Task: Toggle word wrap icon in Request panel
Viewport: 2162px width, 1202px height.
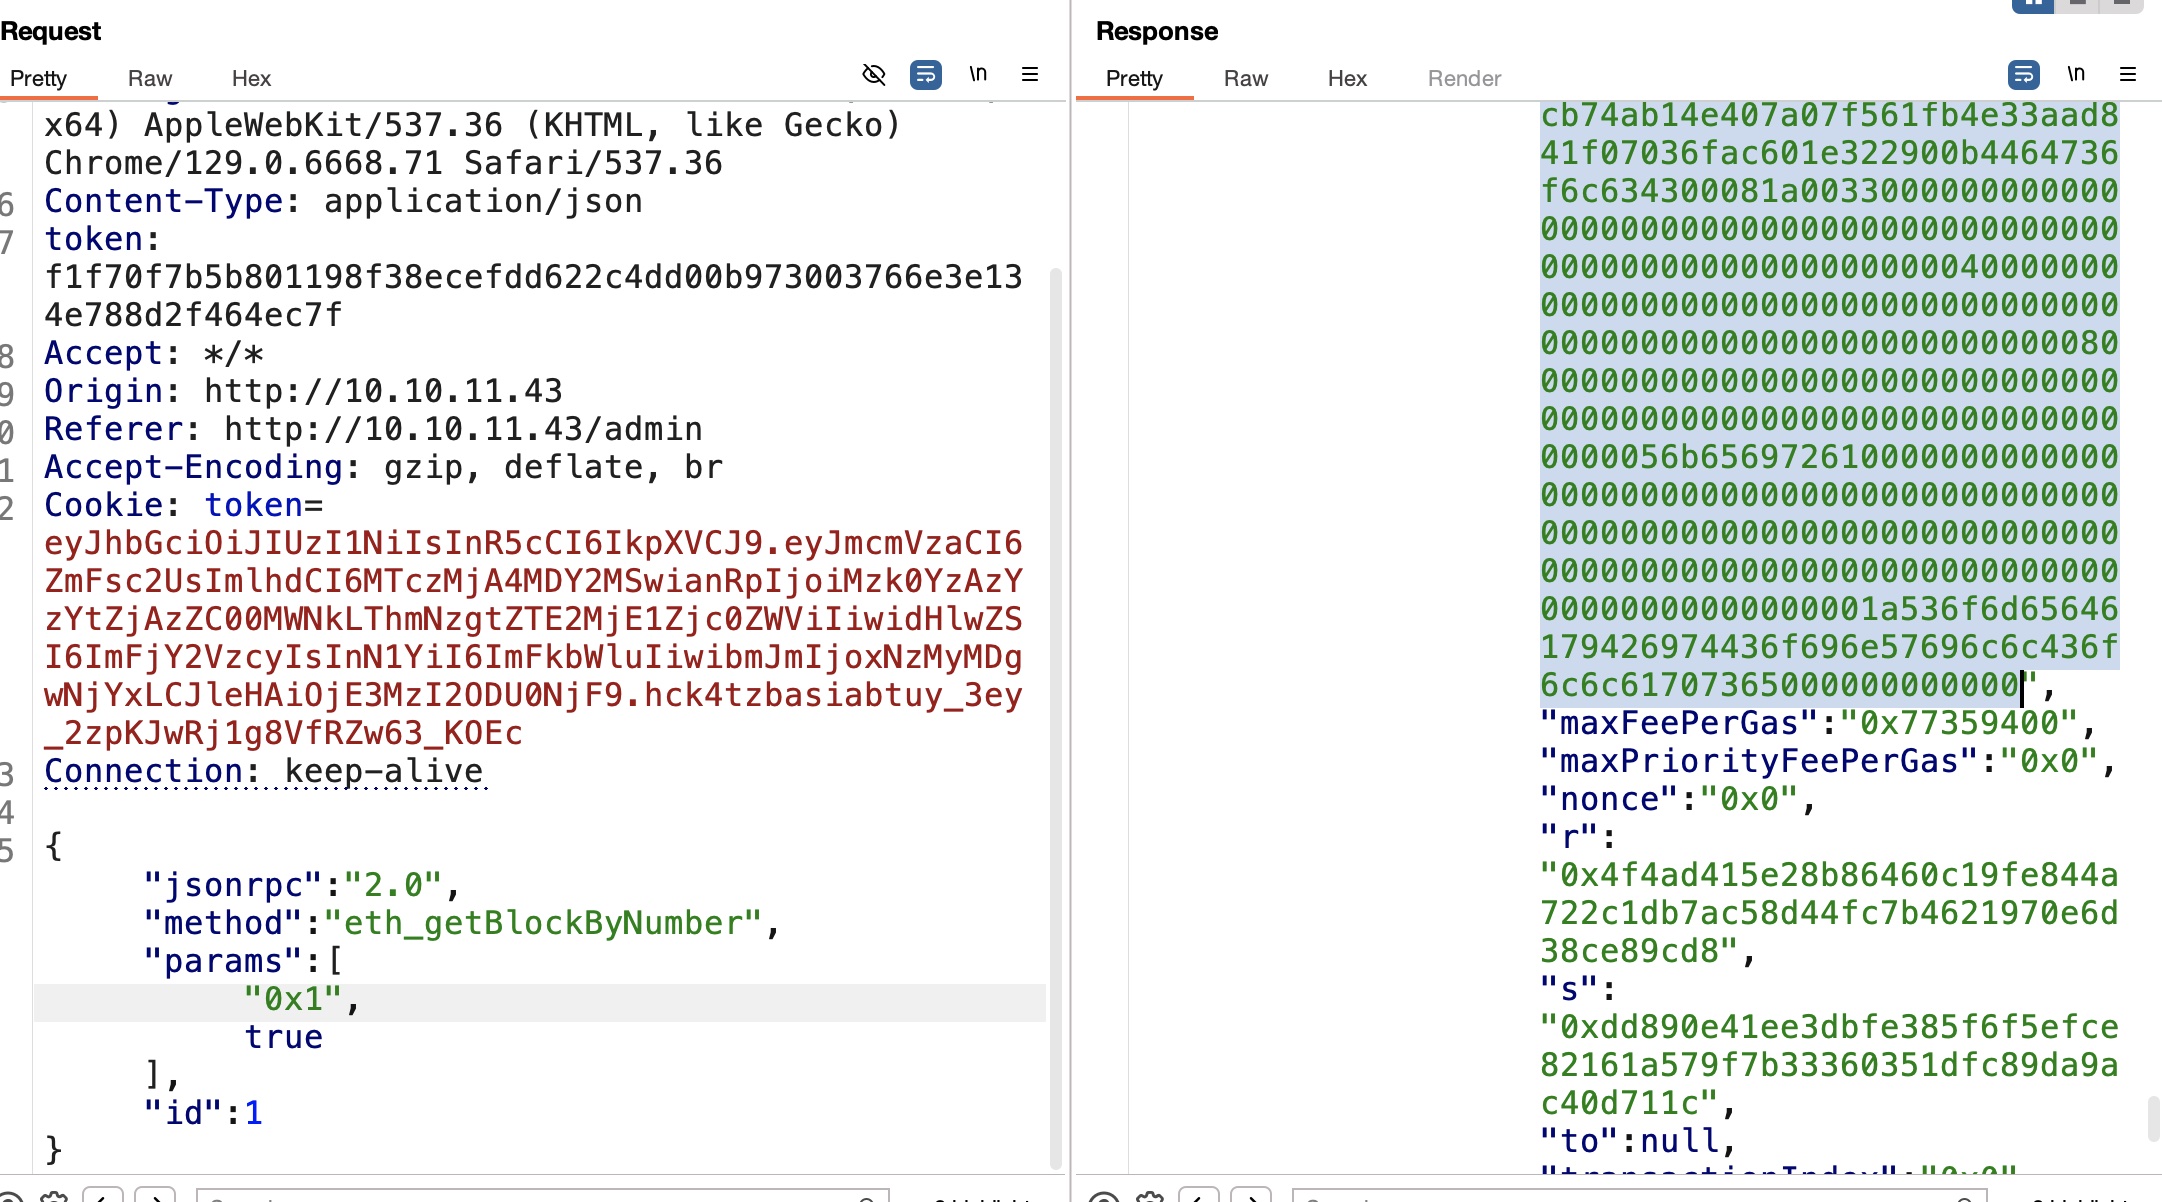Action: click(x=926, y=75)
